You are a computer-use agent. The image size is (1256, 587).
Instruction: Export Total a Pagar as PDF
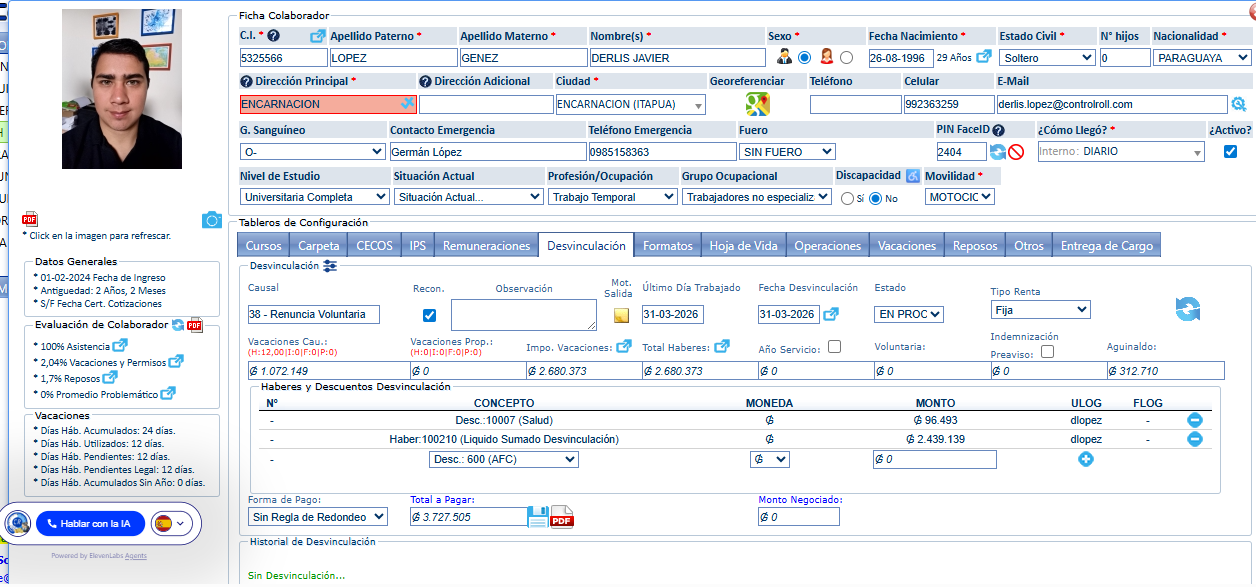click(x=562, y=517)
